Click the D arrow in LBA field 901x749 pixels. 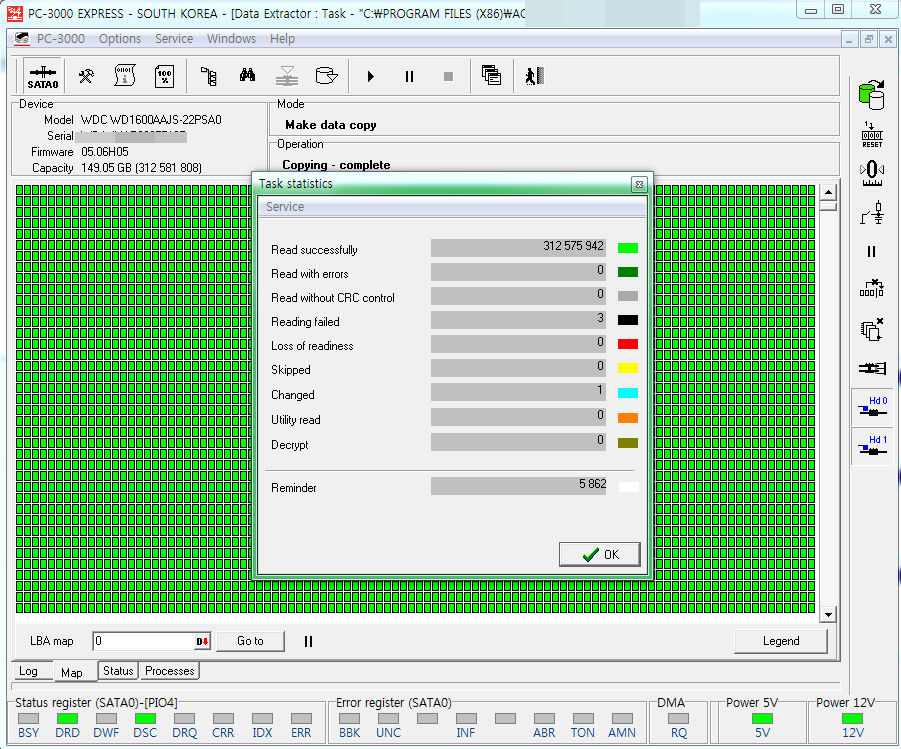[202, 642]
